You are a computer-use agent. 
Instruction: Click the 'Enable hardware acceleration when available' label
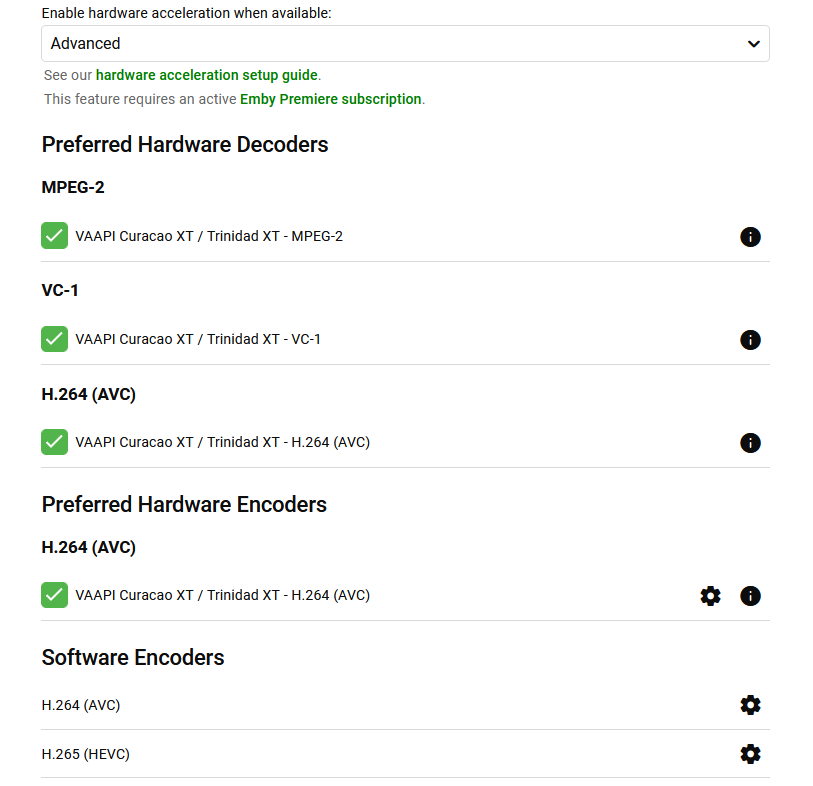[186, 14]
